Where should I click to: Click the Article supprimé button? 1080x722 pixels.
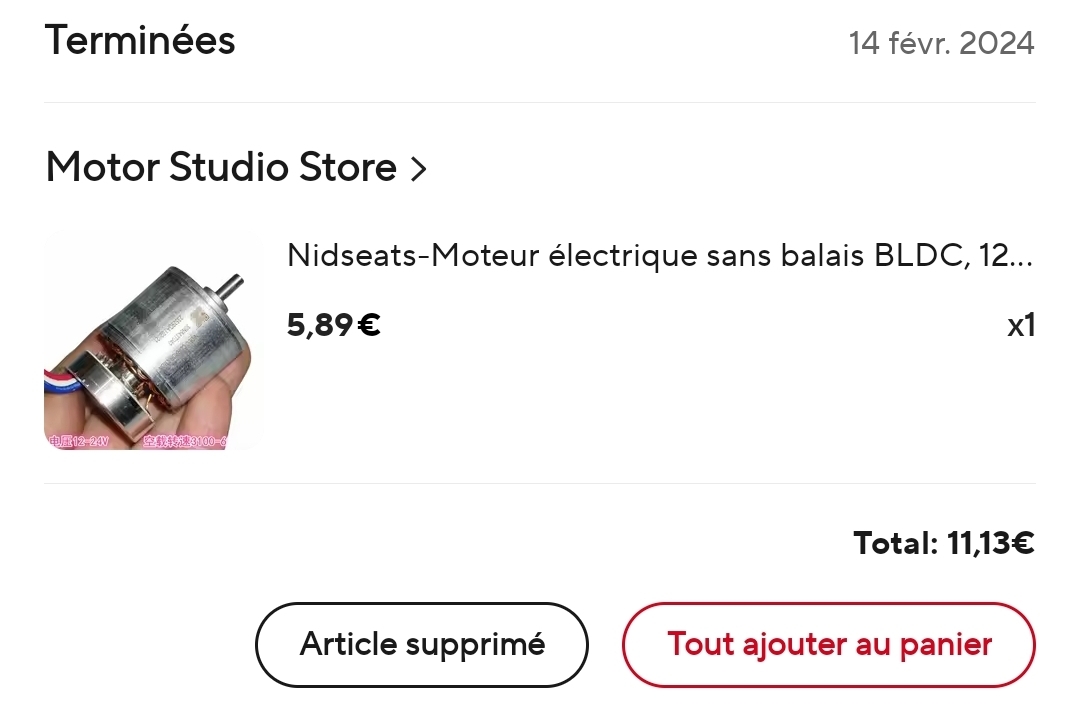click(422, 645)
